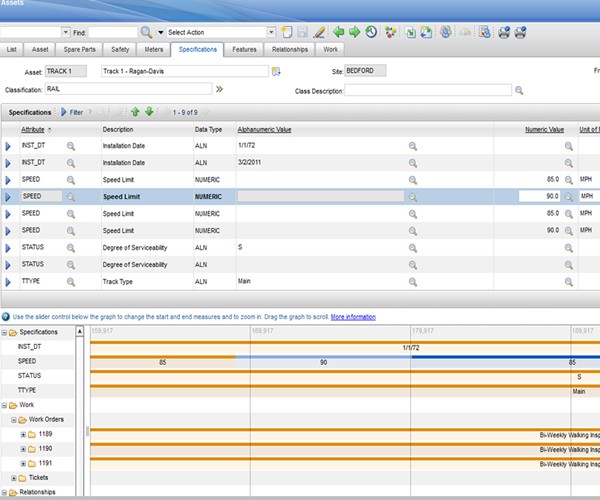Image resolution: width=600 pixels, height=500 pixels.
Task: Collapse the Work Orders tree folder
Action: (14, 420)
